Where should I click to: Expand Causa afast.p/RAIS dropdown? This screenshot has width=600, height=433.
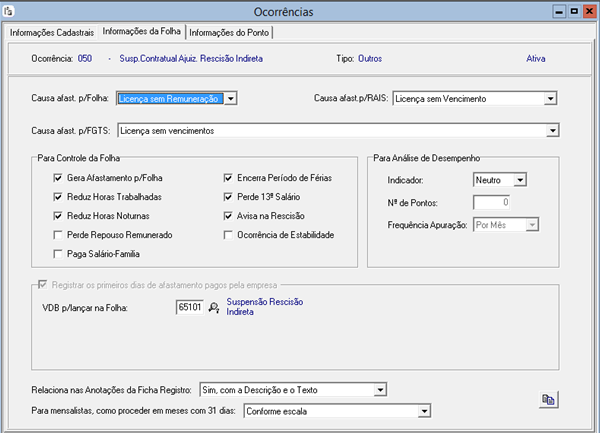coord(550,99)
